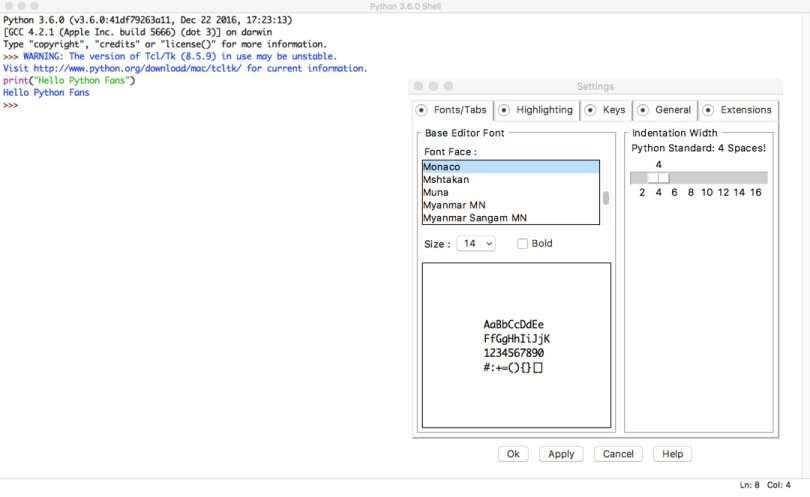810x497 pixels.
Task: Select Monaco in the font list
Action: (x=510, y=167)
